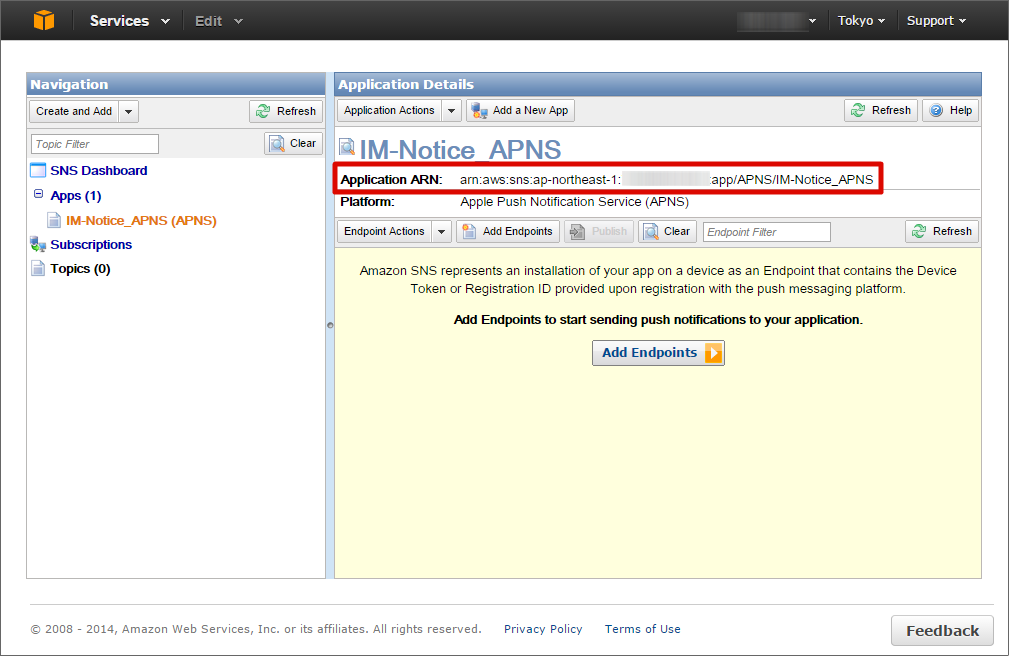Select Topics (0) in navigation
The image size is (1009, 656).
tap(80, 268)
